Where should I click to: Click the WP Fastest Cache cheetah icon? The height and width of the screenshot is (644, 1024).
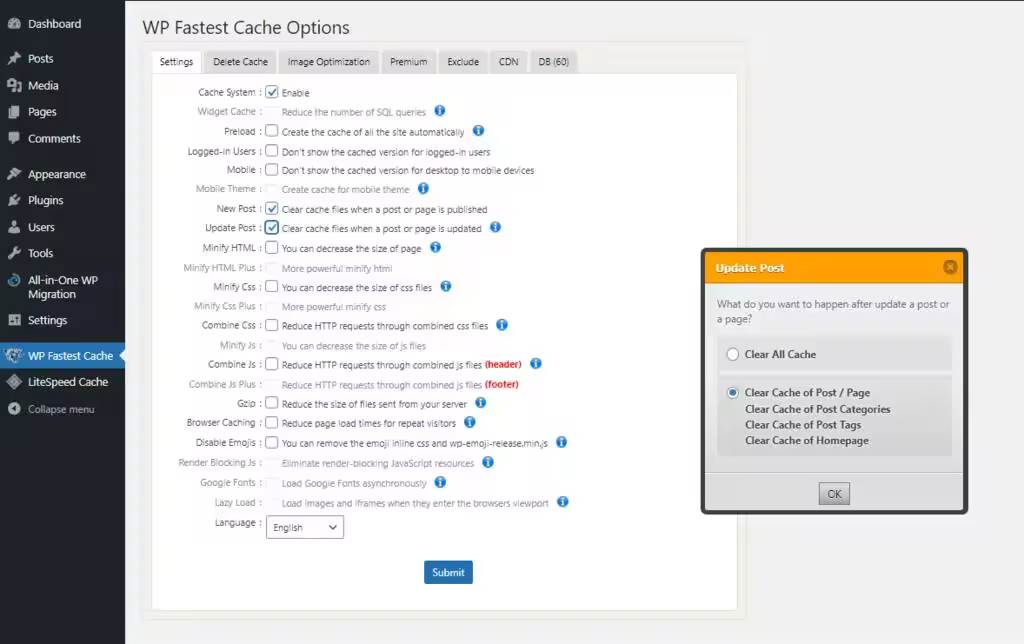(x=14, y=355)
